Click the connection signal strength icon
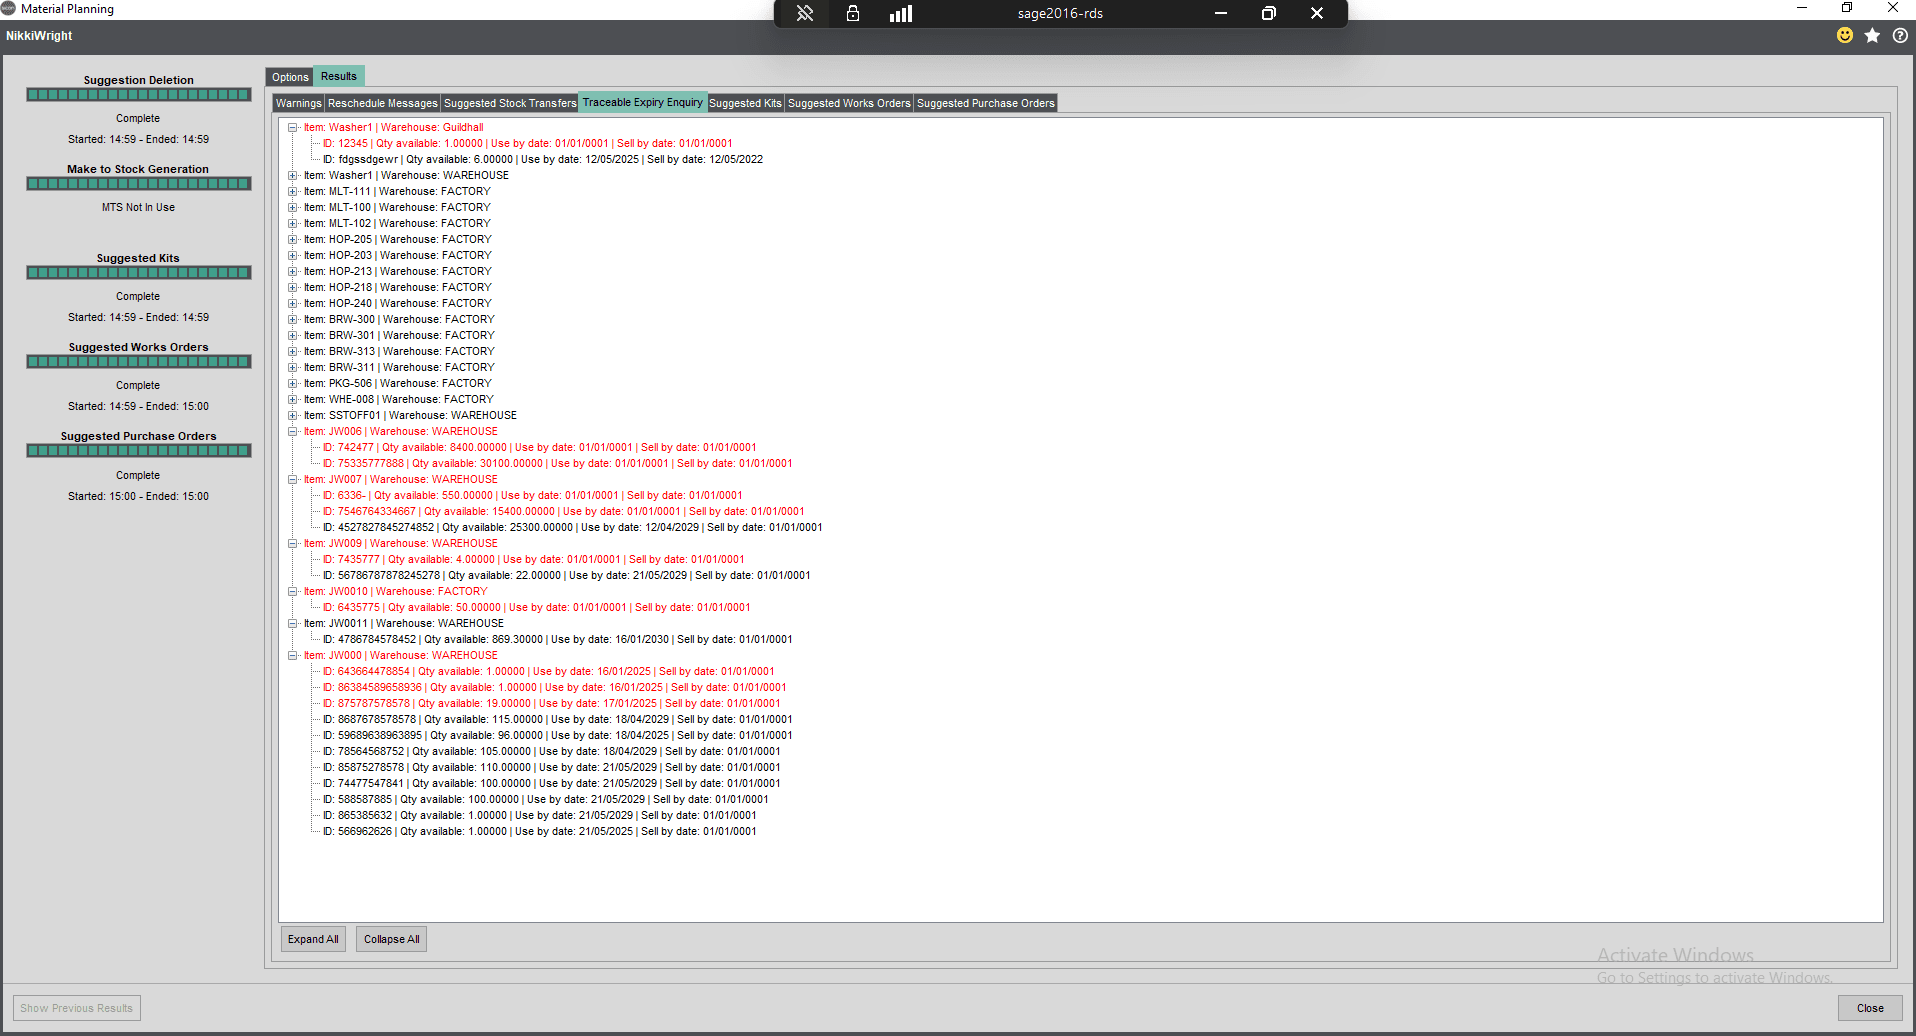 click(901, 13)
